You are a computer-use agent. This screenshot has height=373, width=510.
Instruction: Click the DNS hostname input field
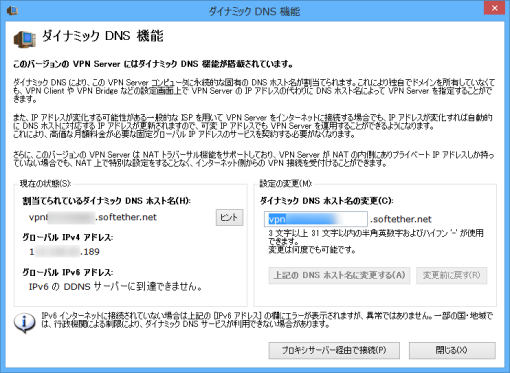316,219
